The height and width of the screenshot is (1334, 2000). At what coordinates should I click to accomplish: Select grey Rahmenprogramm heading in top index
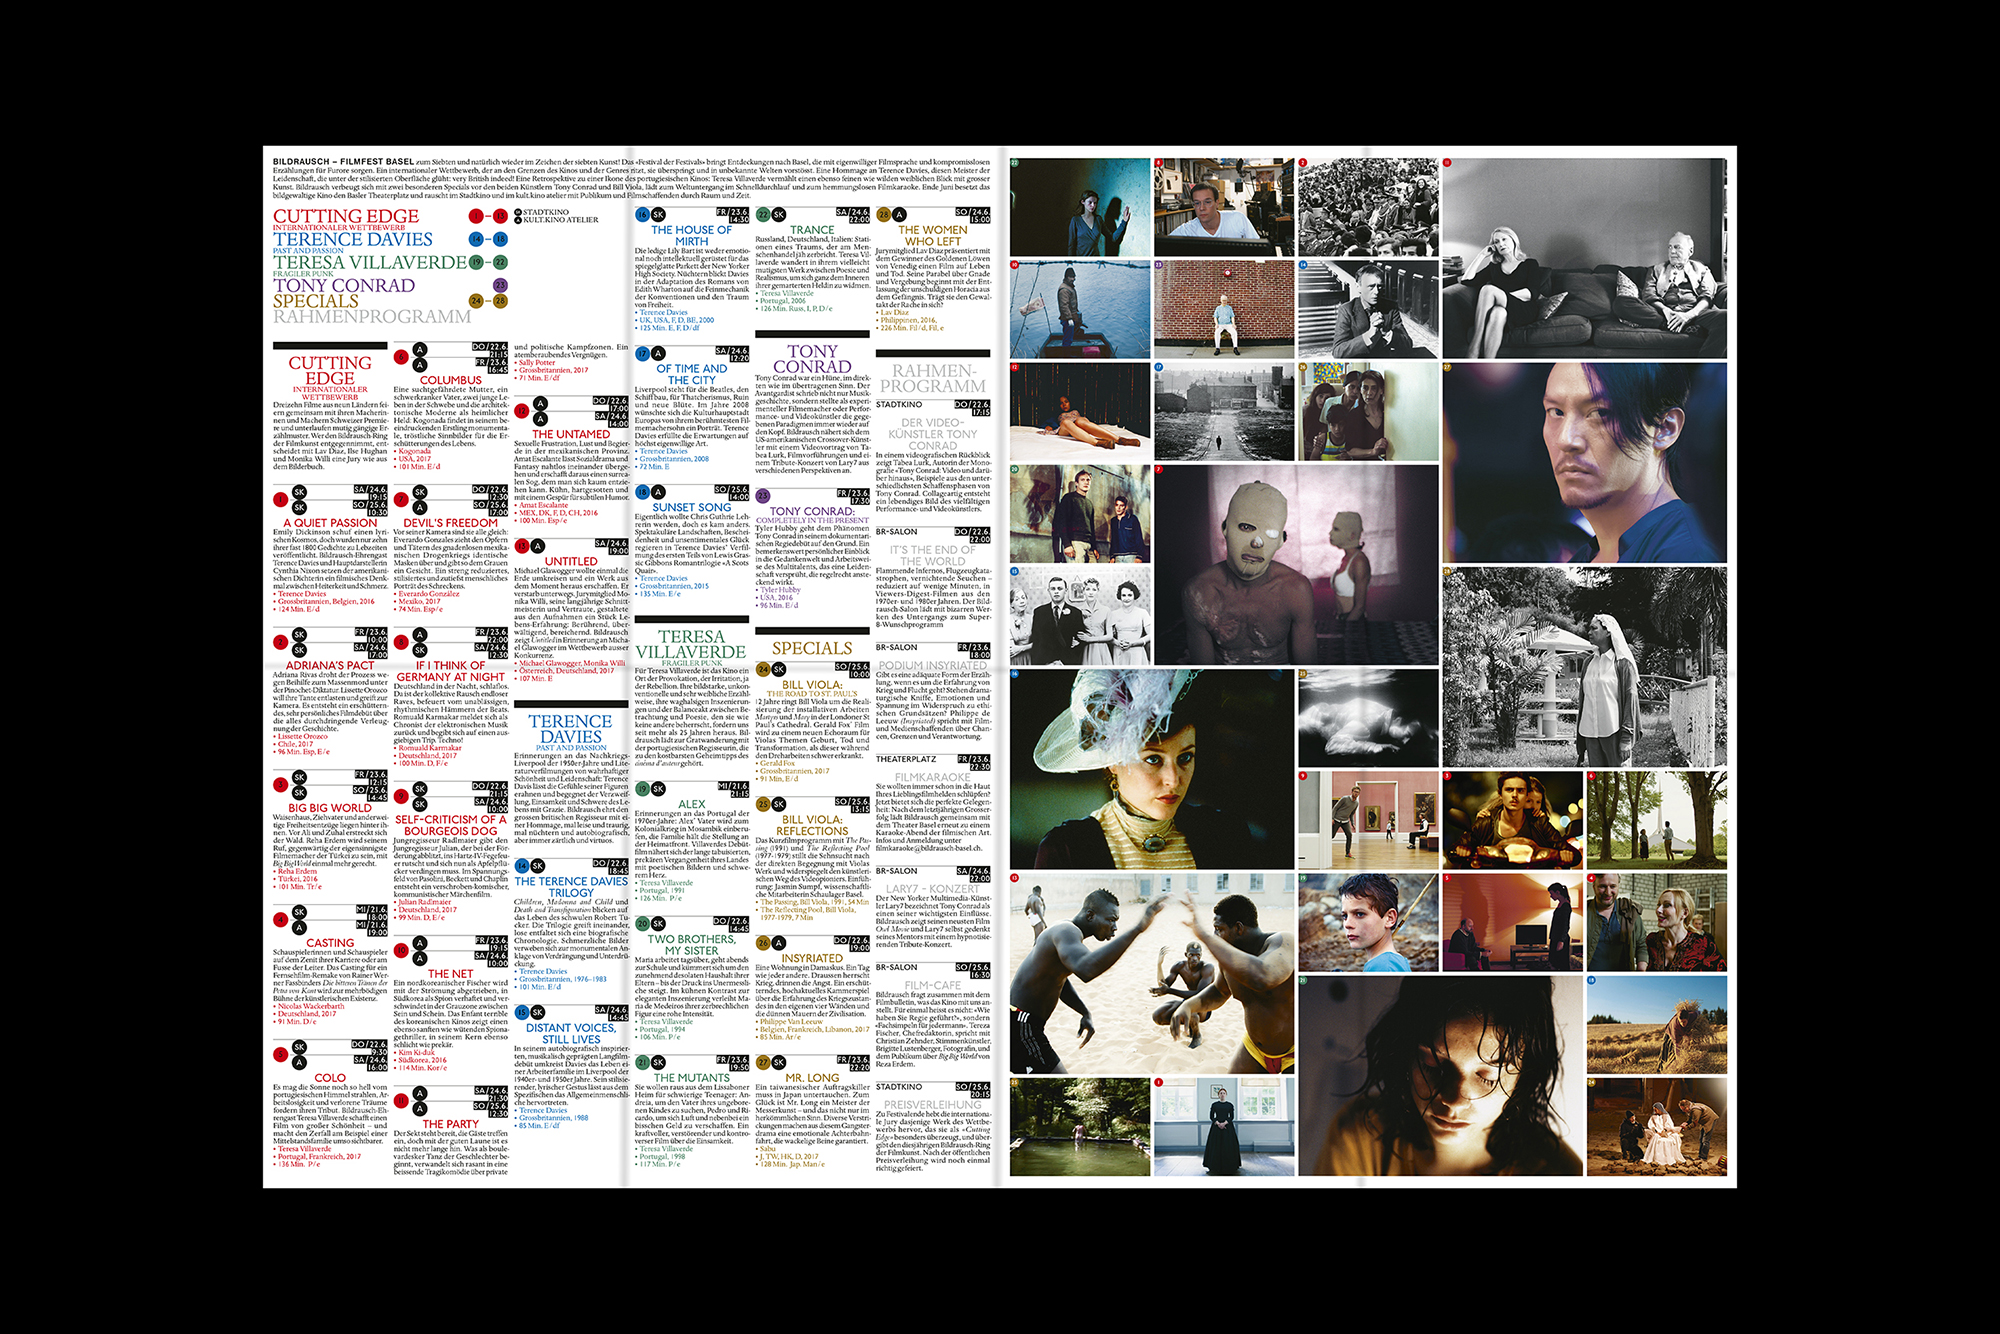click(372, 316)
